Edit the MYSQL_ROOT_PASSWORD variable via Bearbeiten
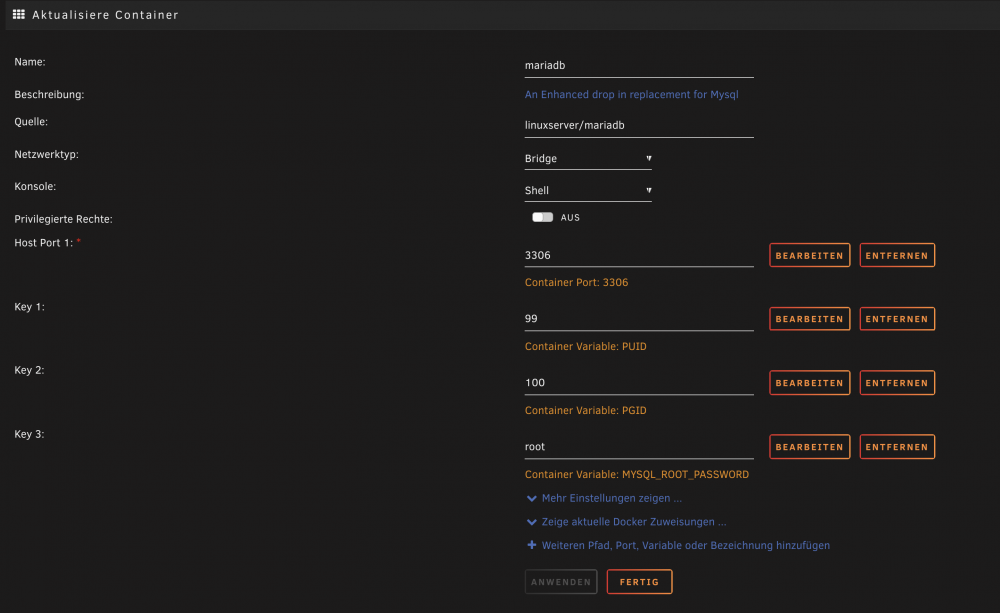Viewport: 1000px width, 613px height. (x=809, y=447)
